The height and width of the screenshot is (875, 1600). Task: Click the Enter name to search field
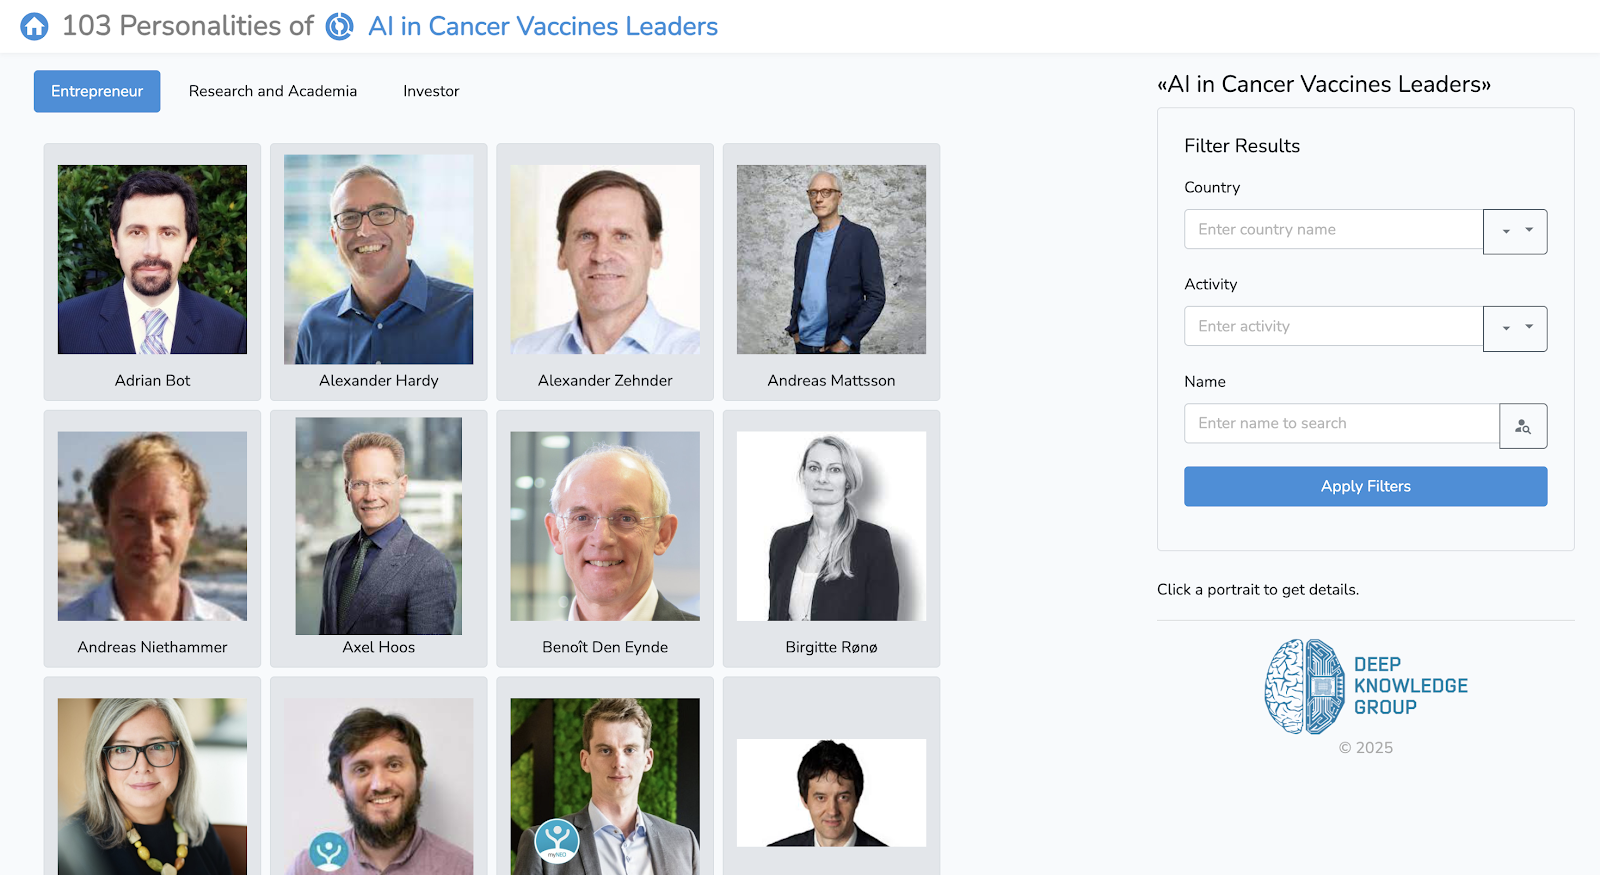point(1341,423)
